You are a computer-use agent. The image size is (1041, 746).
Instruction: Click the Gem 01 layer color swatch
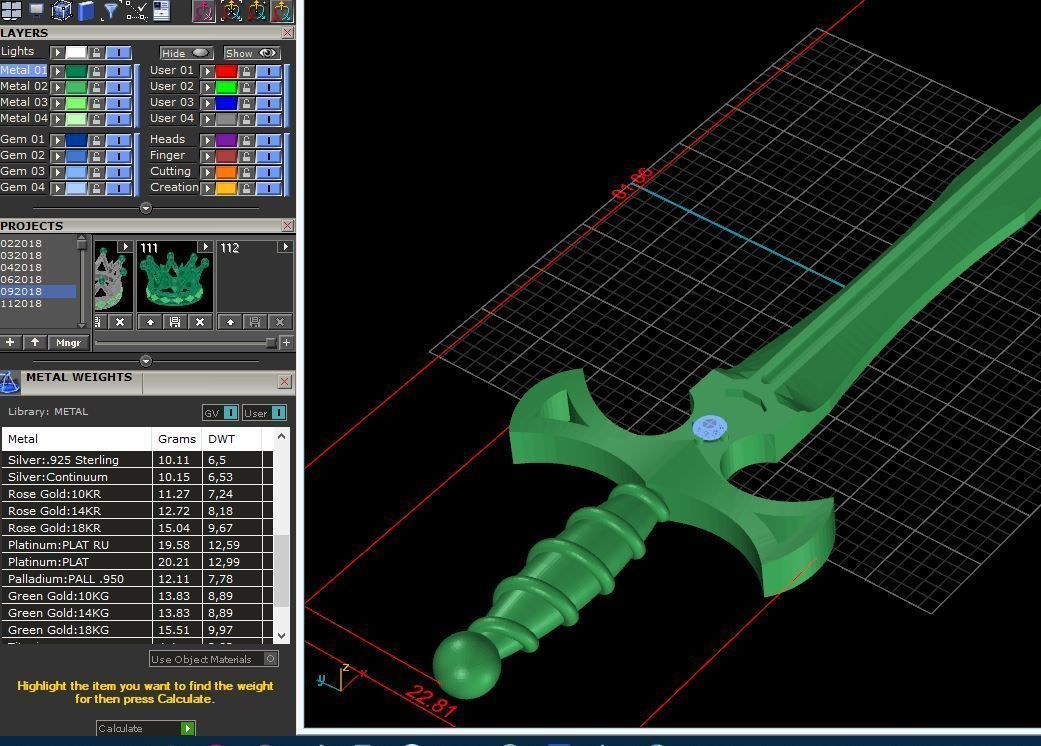click(76, 139)
